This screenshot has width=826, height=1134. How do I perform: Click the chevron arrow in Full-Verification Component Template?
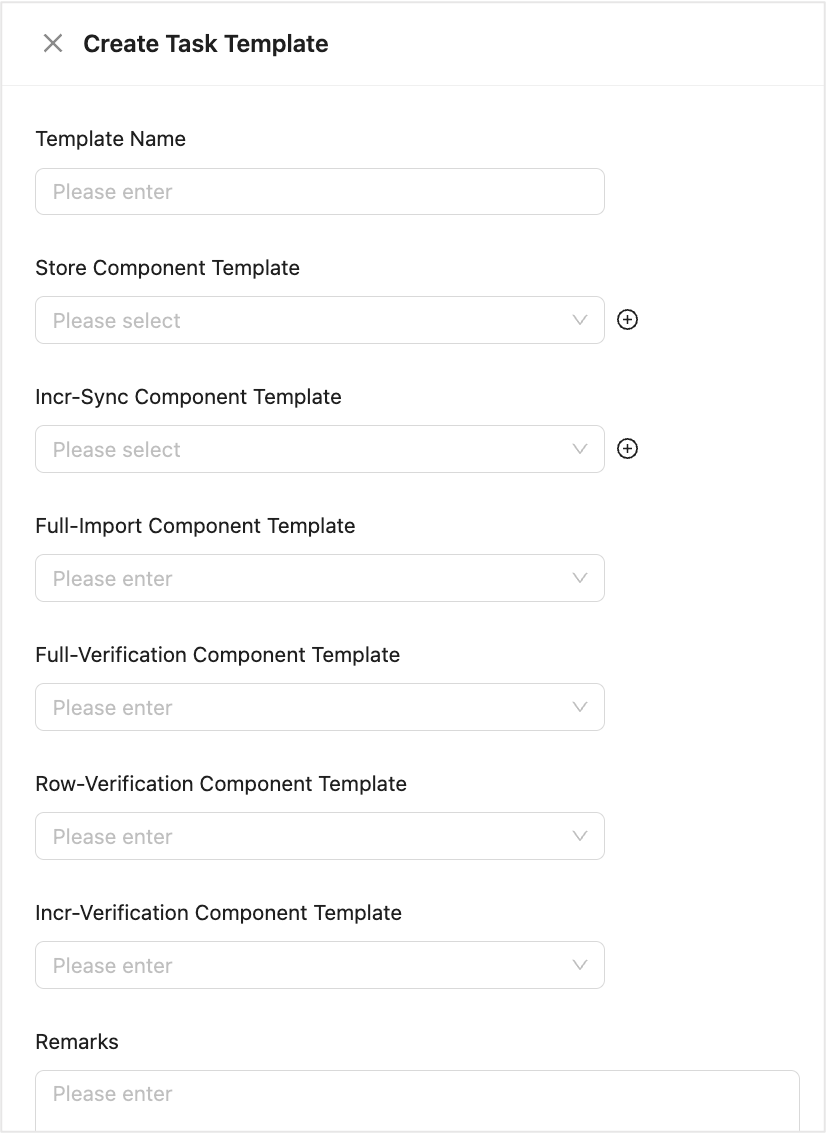[580, 707]
